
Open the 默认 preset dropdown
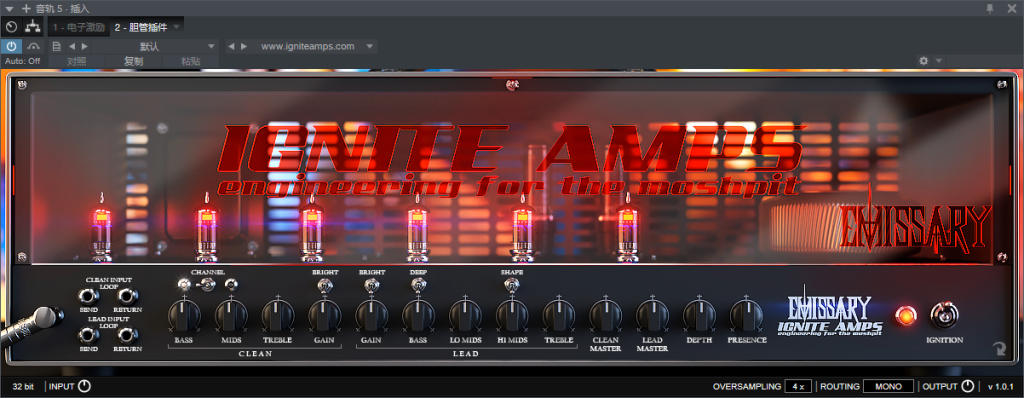point(154,46)
